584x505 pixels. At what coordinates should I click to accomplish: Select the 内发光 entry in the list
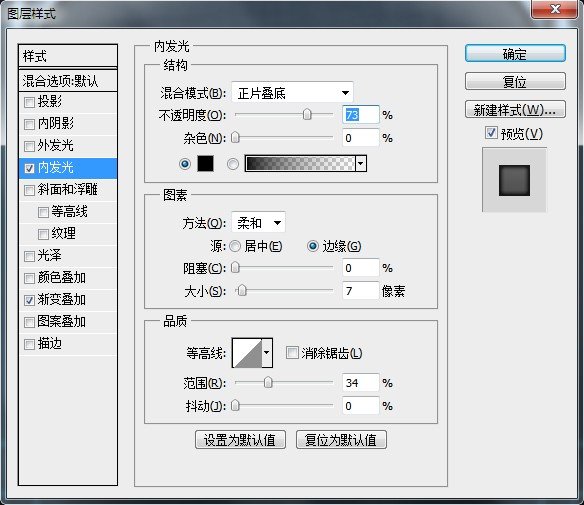coord(68,168)
